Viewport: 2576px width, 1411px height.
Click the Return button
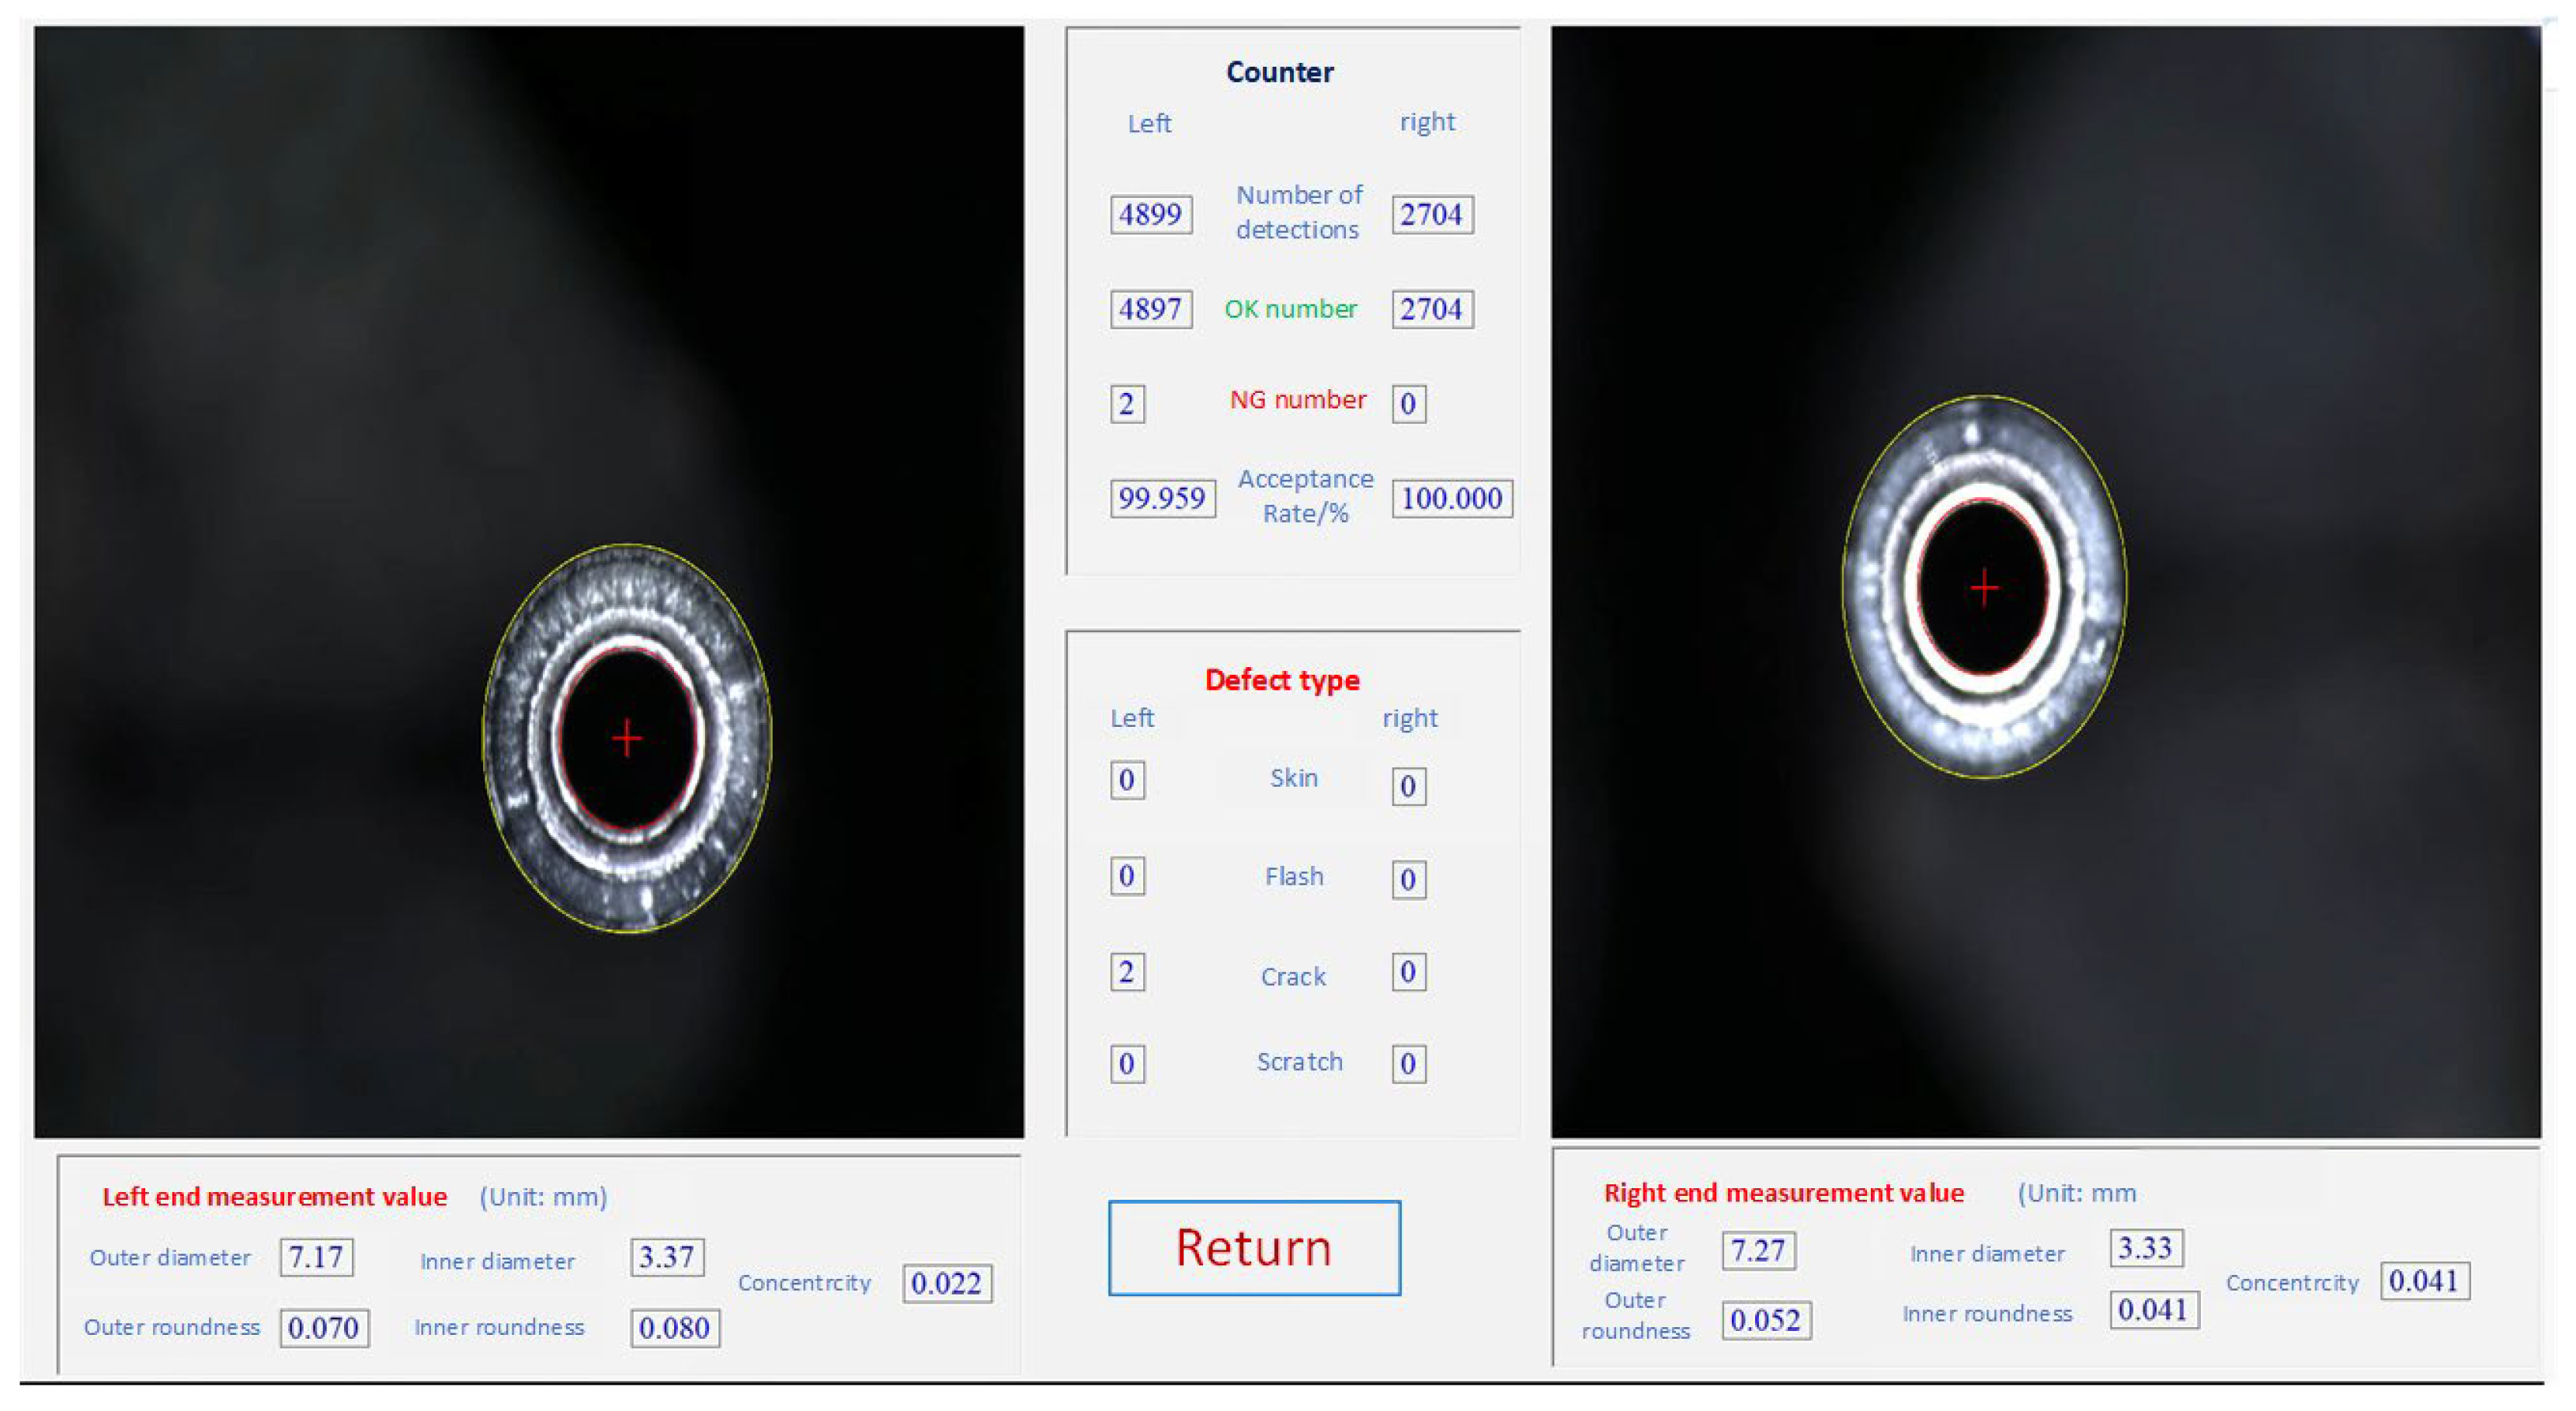(1254, 1248)
